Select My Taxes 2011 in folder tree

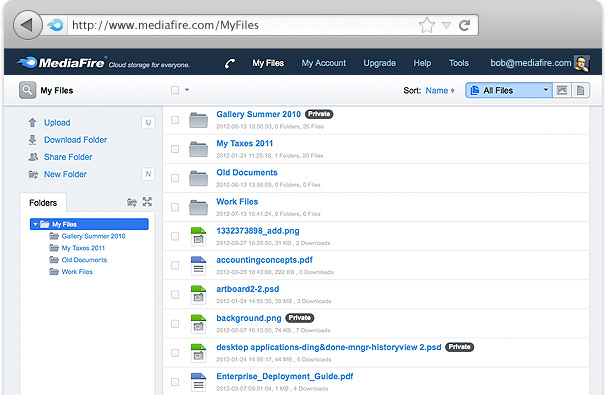tap(83, 248)
